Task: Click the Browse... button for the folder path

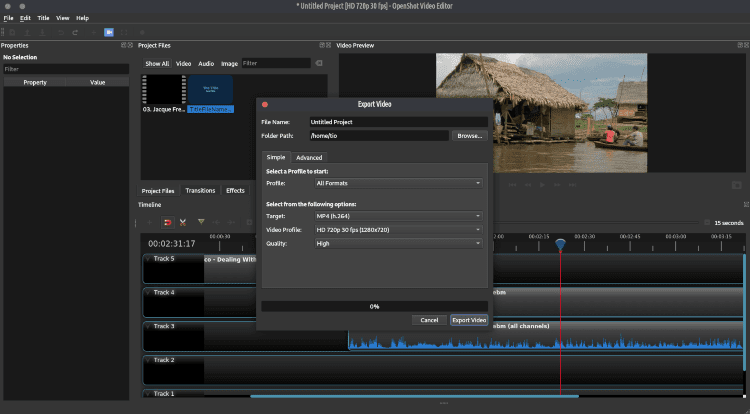Action: [x=469, y=136]
